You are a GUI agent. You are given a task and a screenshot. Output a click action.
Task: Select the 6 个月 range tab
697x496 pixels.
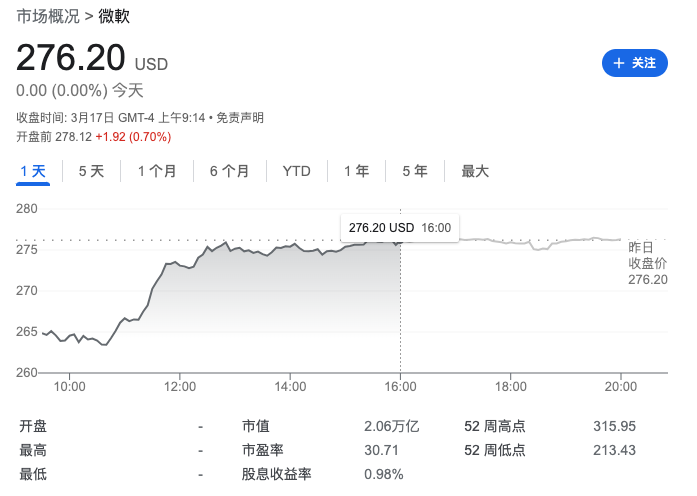coord(229,171)
